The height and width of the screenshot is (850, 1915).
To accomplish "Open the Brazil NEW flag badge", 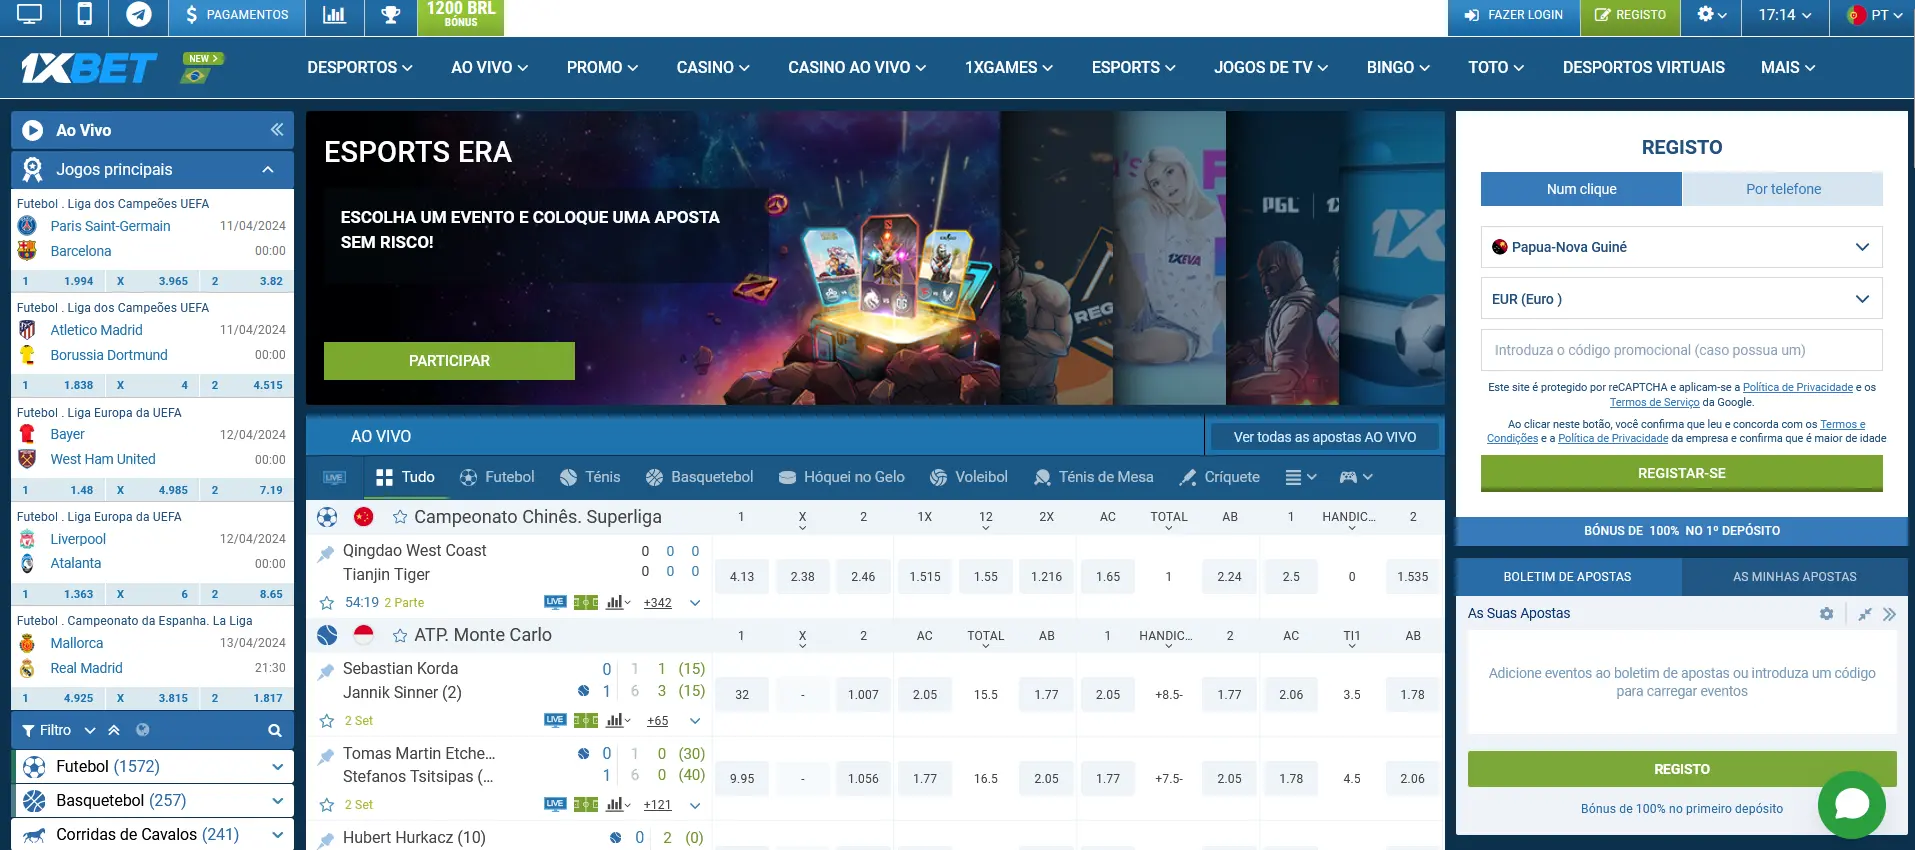I will (201, 68).
